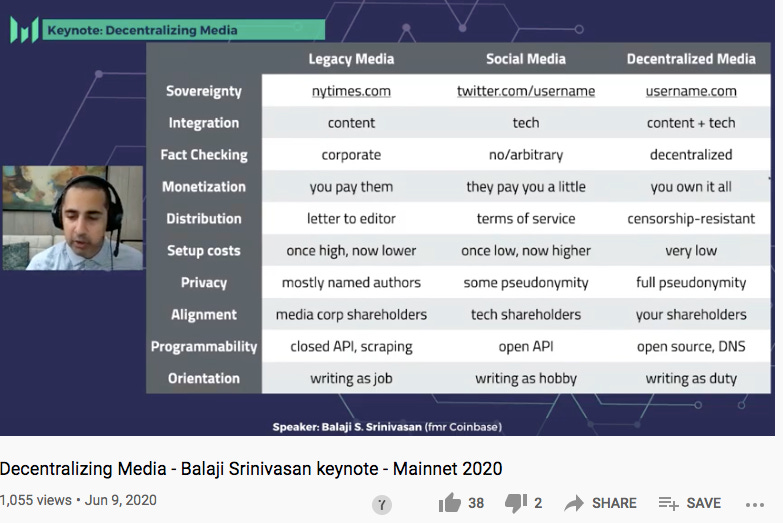The image size is (783, 523).
Task: Click the 'open API' cell
Action: (526, 347)
